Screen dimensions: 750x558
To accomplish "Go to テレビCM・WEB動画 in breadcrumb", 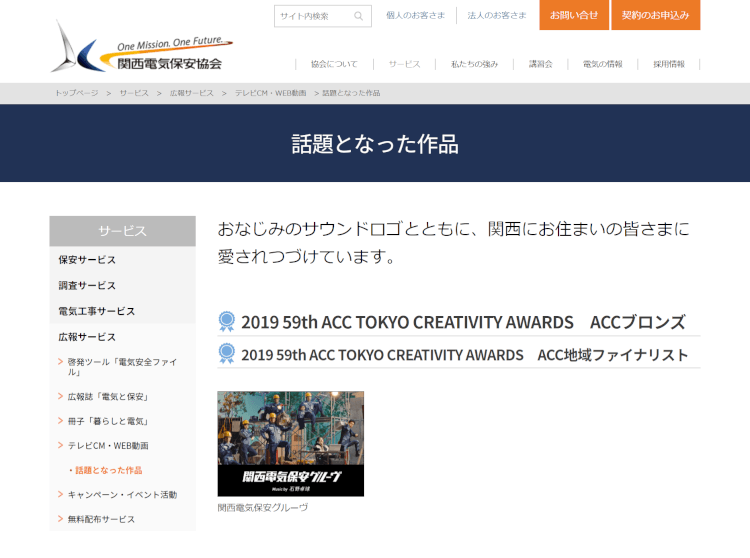I will [270, 93].
